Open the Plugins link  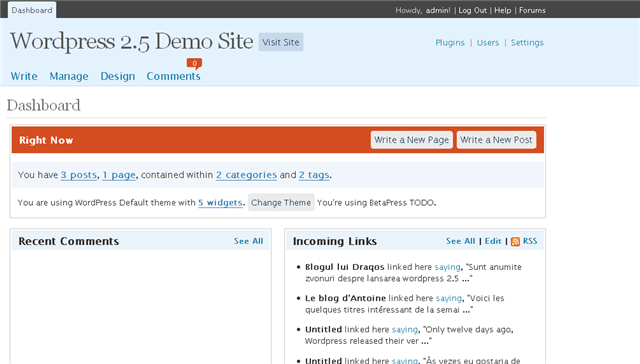click(x=450, y=42)
